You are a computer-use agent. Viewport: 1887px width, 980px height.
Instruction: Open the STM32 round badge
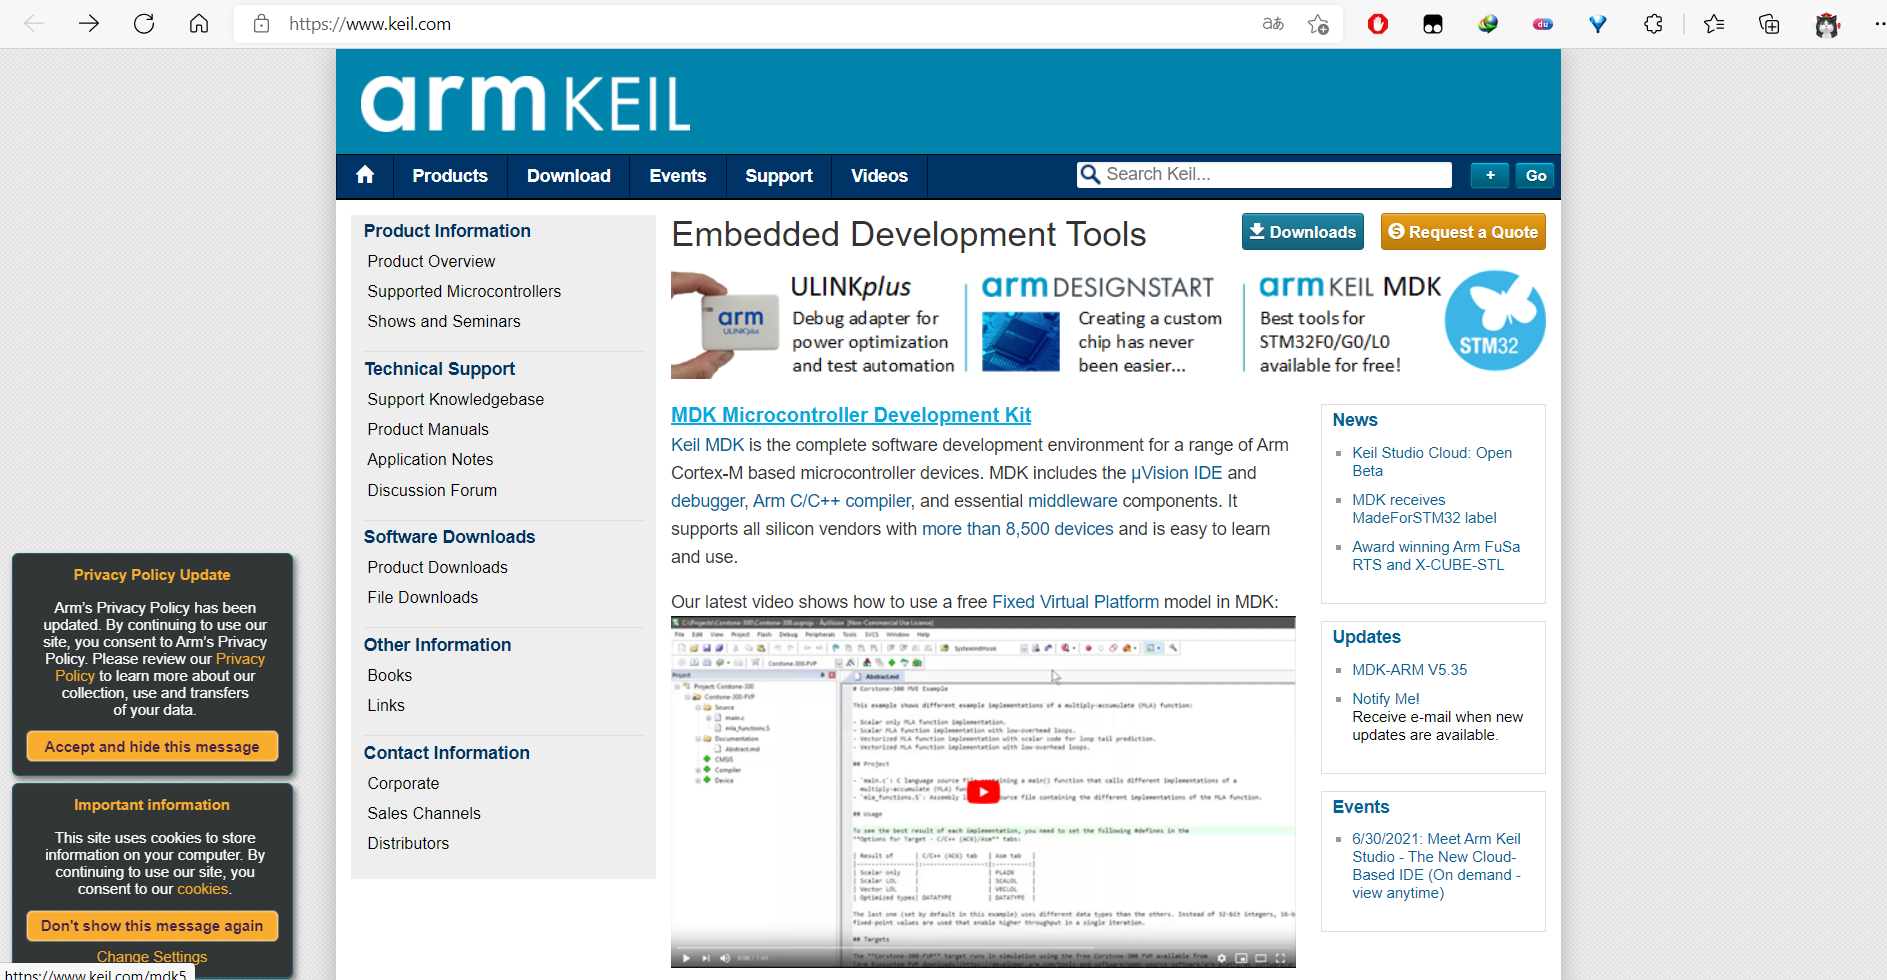pyautogui.click(x=1495, y=321)
